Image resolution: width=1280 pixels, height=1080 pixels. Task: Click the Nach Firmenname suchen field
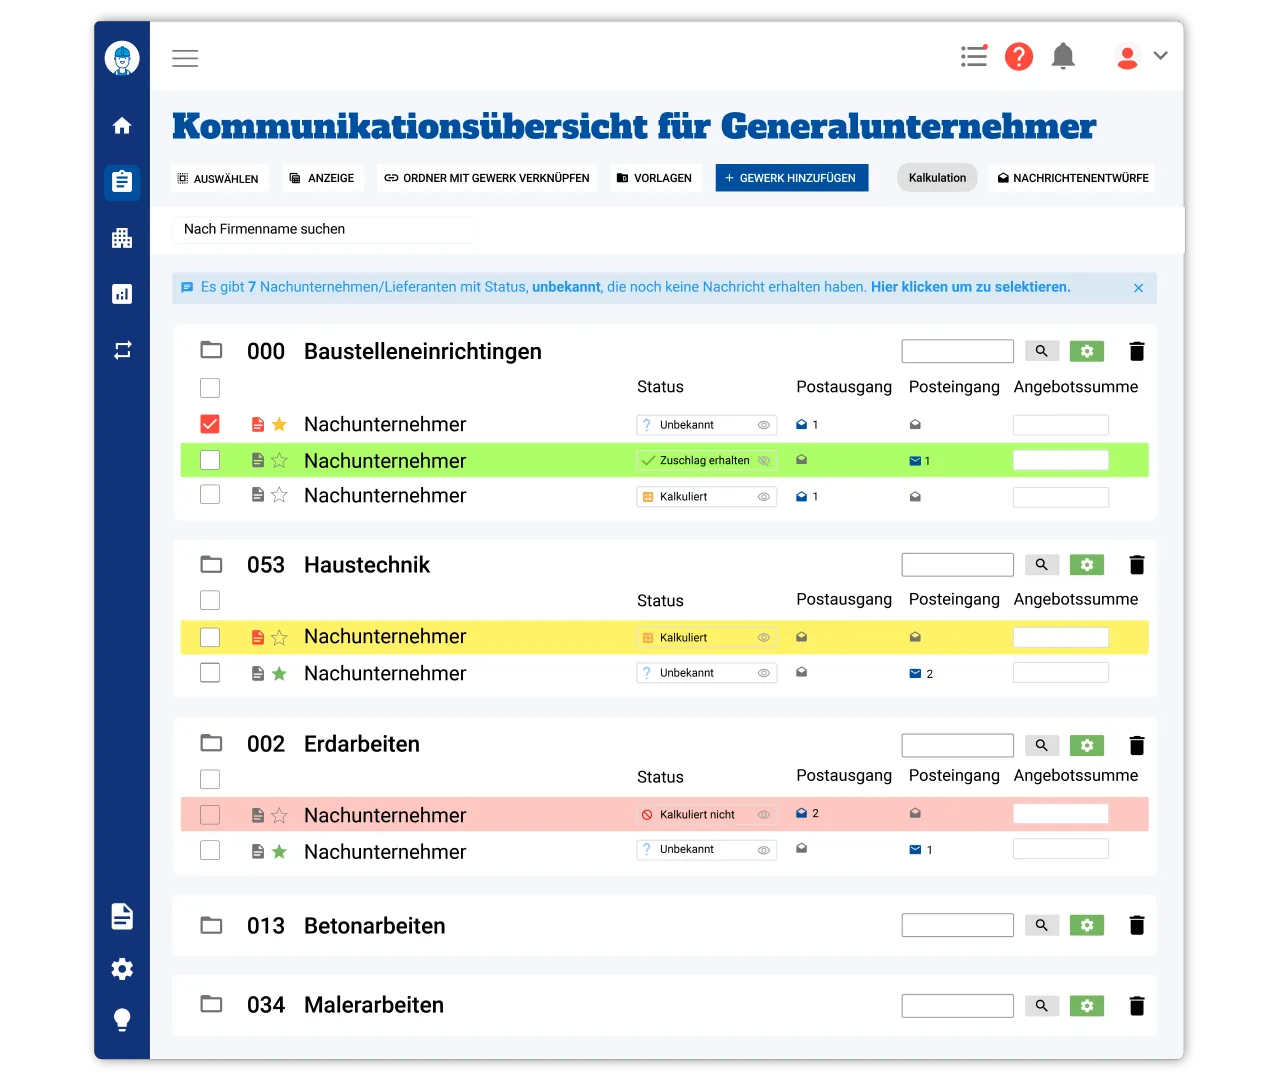click(x=325, y=229)
